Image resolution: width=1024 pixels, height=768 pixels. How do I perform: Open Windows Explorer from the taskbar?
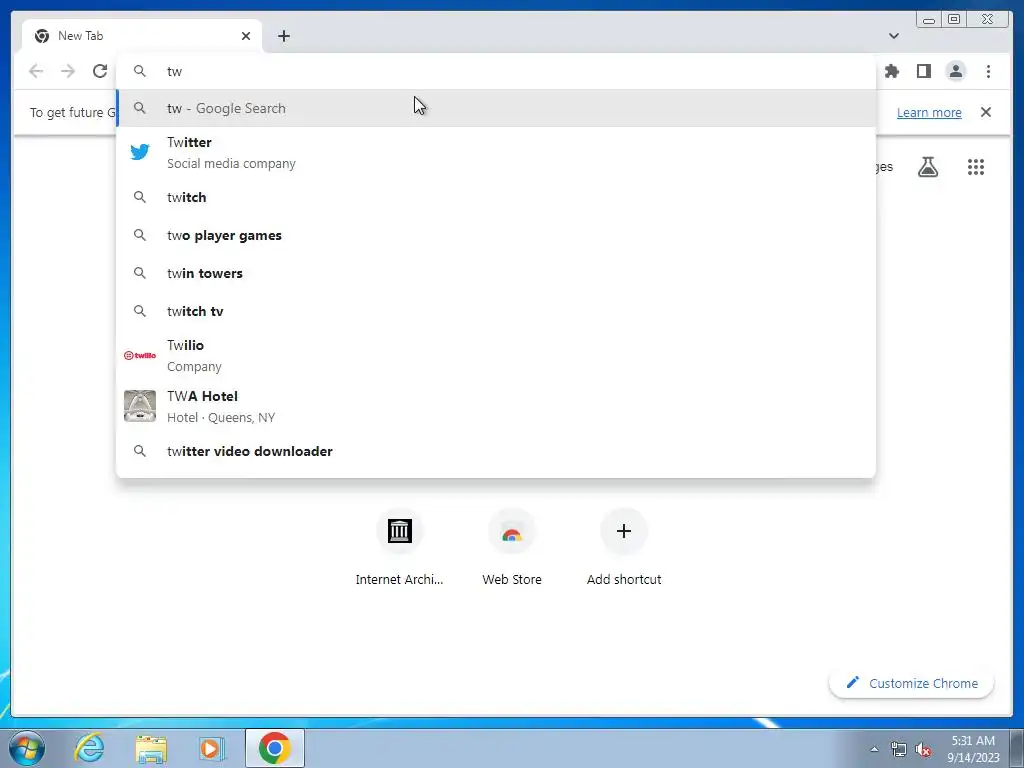pos(151,748)
